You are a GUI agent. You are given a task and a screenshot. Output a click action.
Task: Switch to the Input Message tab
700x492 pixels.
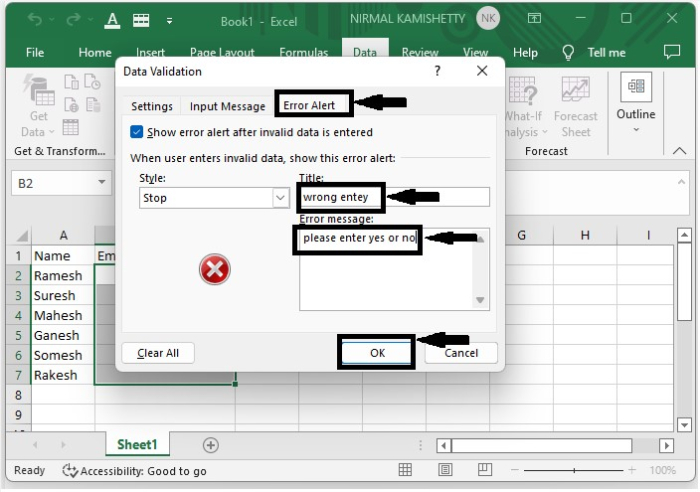pyautogui.click(x=227, y=106)
